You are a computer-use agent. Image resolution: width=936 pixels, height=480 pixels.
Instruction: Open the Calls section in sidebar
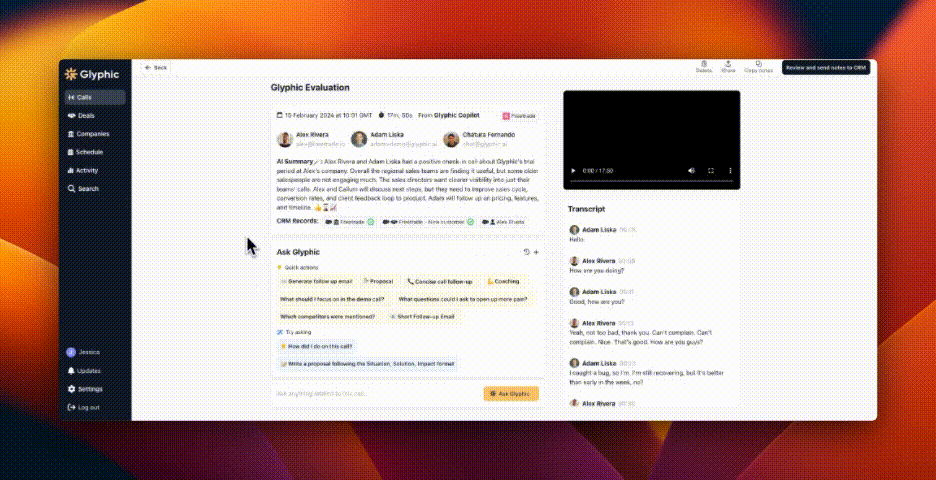click(x=95, y=97)
